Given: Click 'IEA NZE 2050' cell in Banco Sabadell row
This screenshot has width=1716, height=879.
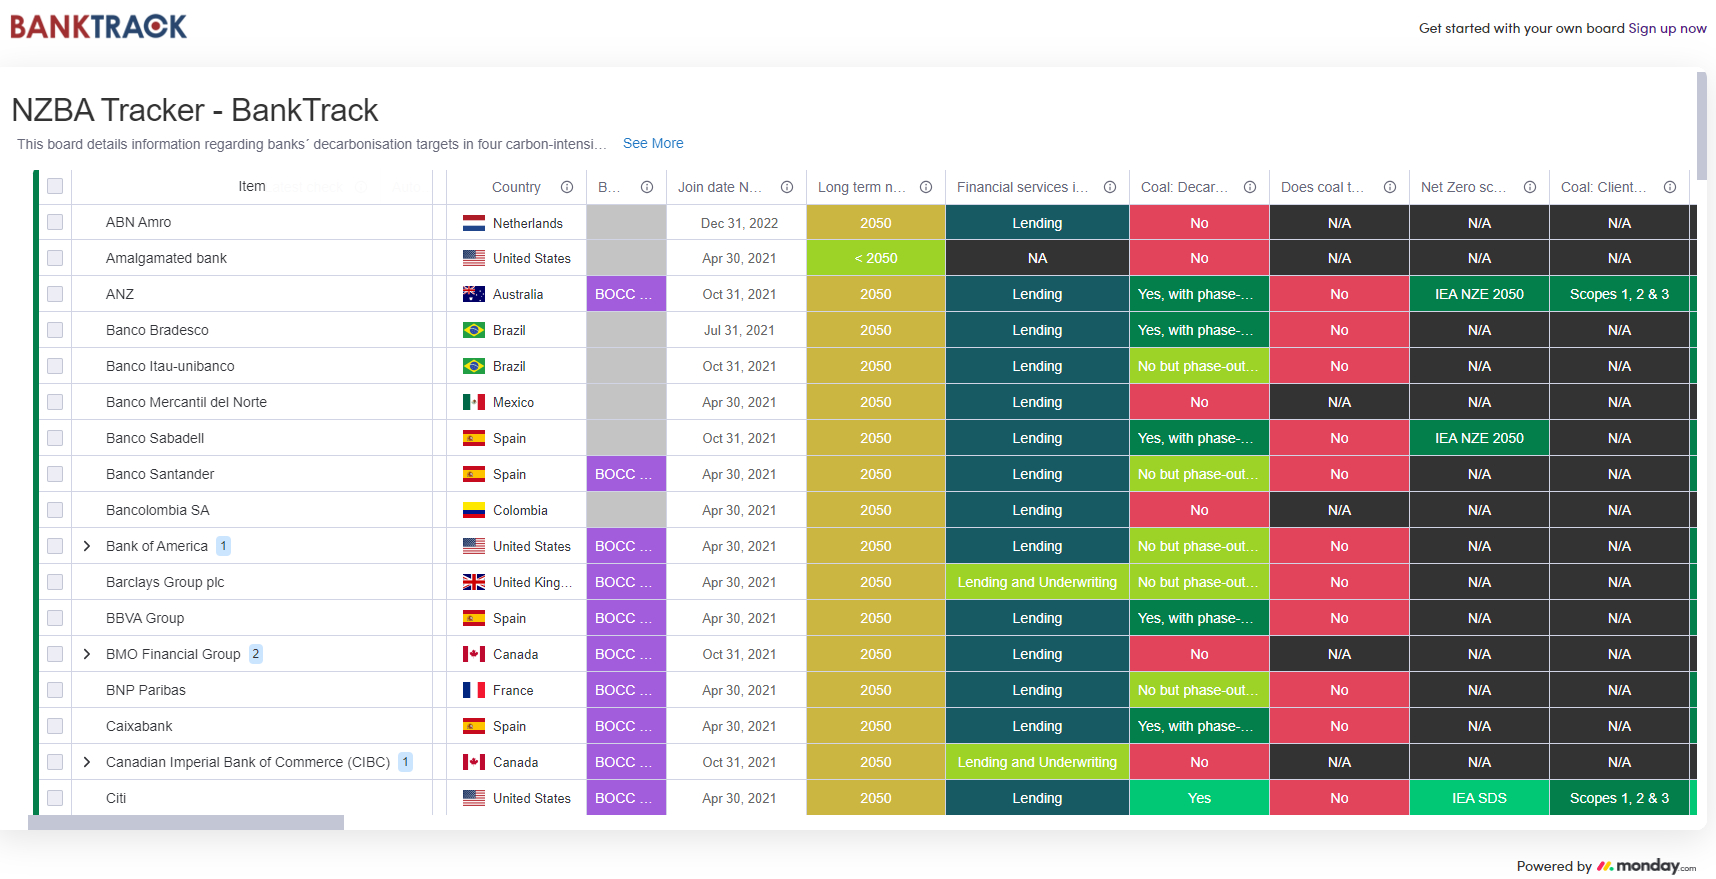Looking at the screenshot, I should coord(1479,438).
